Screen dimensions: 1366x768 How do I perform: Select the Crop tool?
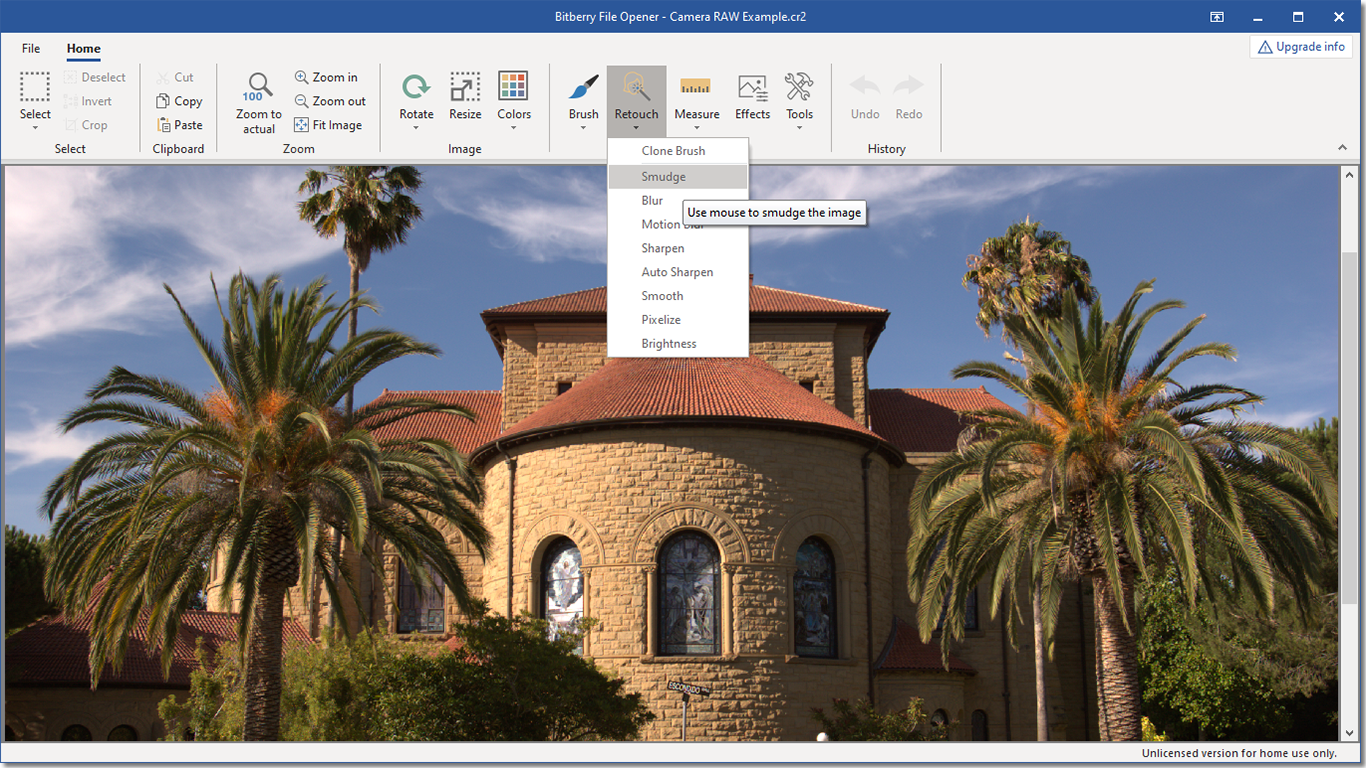[x=88, y=124]
